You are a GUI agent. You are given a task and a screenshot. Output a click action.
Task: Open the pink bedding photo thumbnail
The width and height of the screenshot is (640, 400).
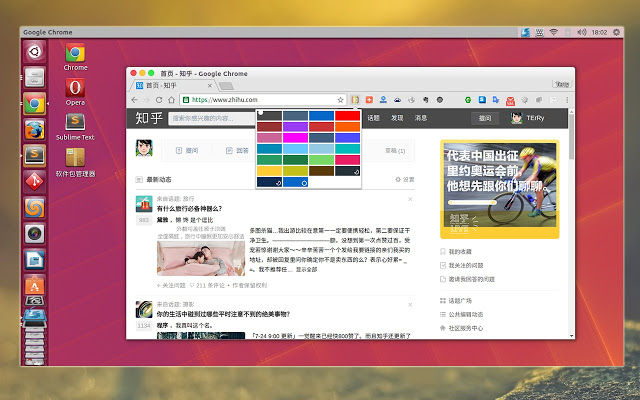201,258
